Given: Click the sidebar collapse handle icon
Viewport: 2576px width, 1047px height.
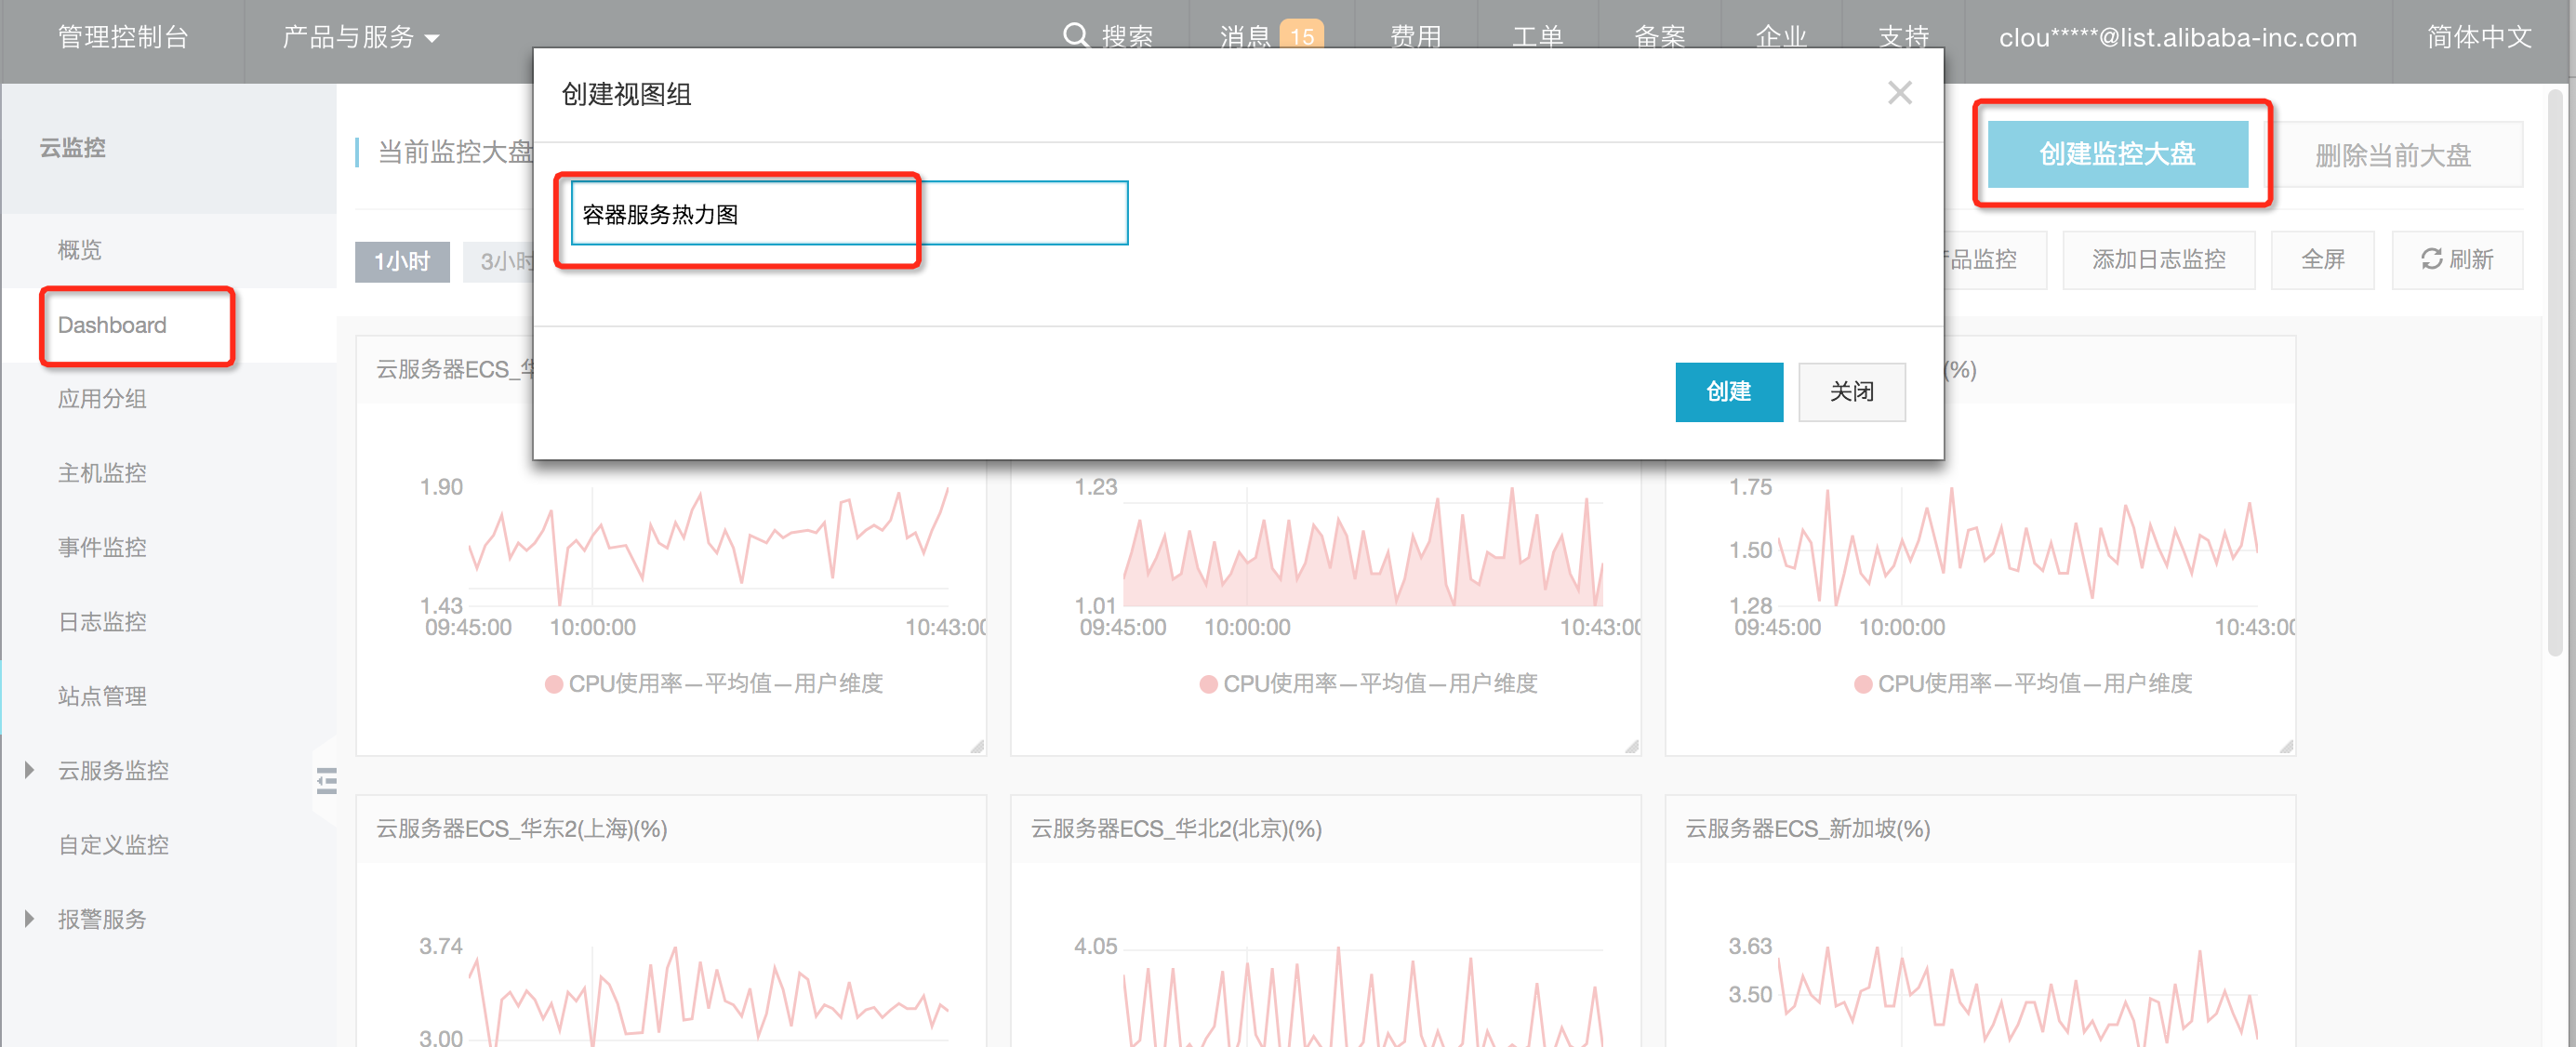Looking at the screenshot, I should click(x=326, y=781).
